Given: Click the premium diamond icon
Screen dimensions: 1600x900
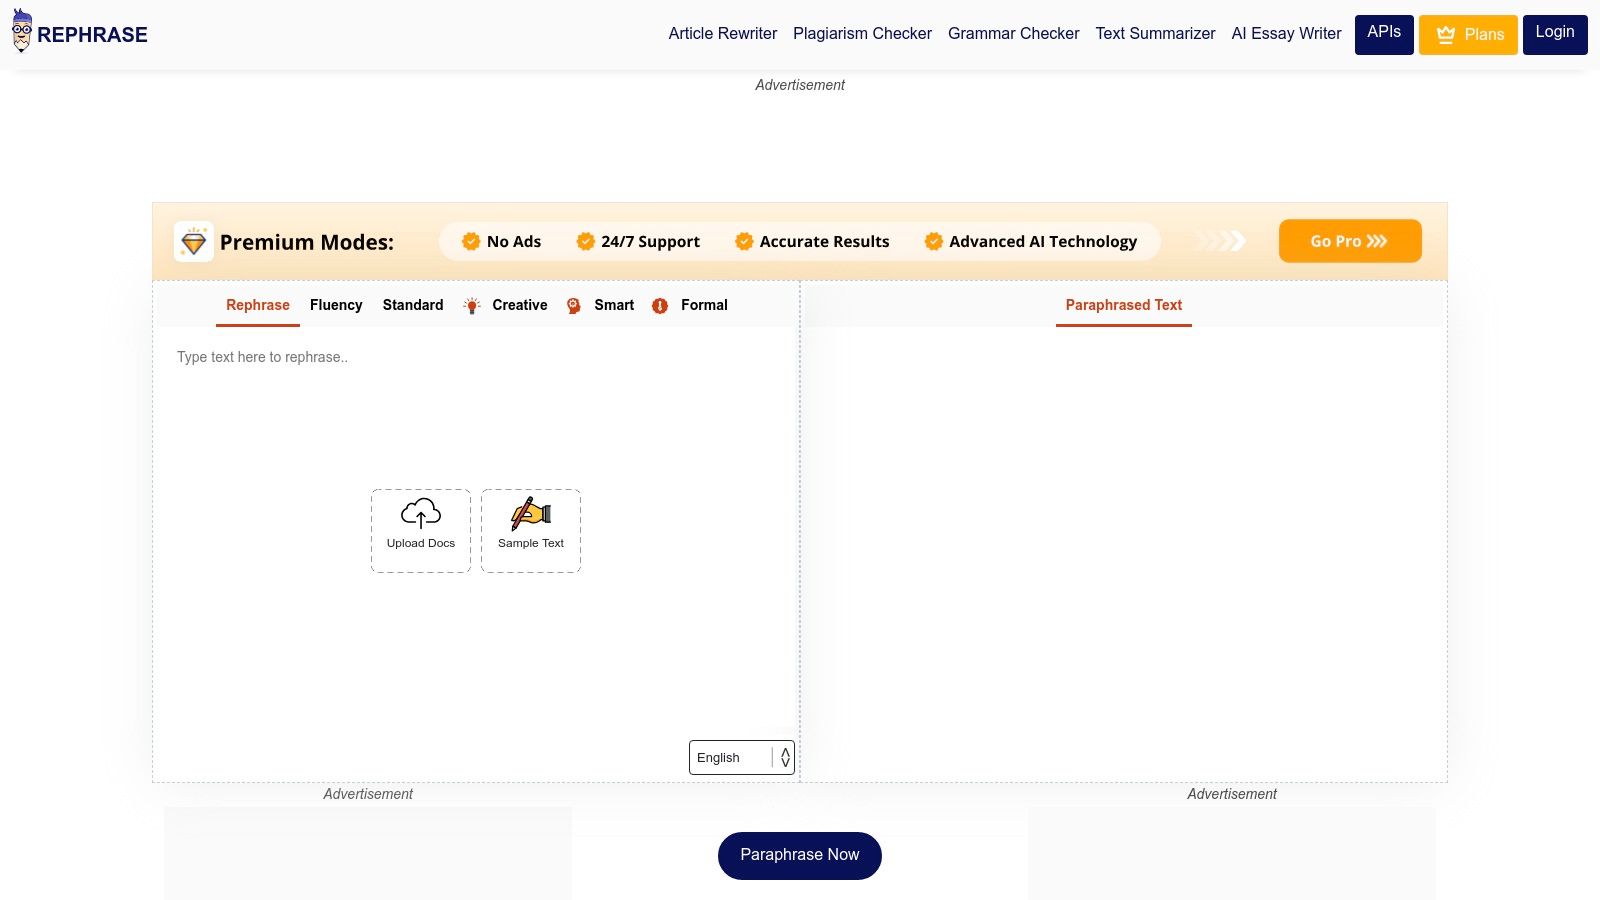Looking at the screenshot, I should (x=193, y=242).
